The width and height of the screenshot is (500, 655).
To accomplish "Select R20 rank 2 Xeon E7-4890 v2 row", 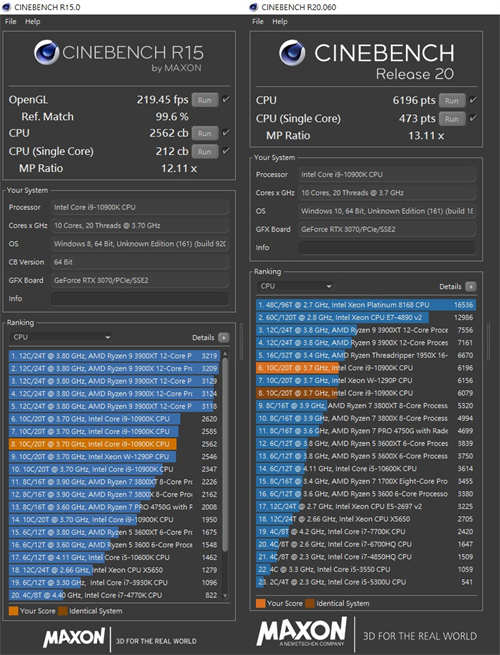I will pos(366,317).
